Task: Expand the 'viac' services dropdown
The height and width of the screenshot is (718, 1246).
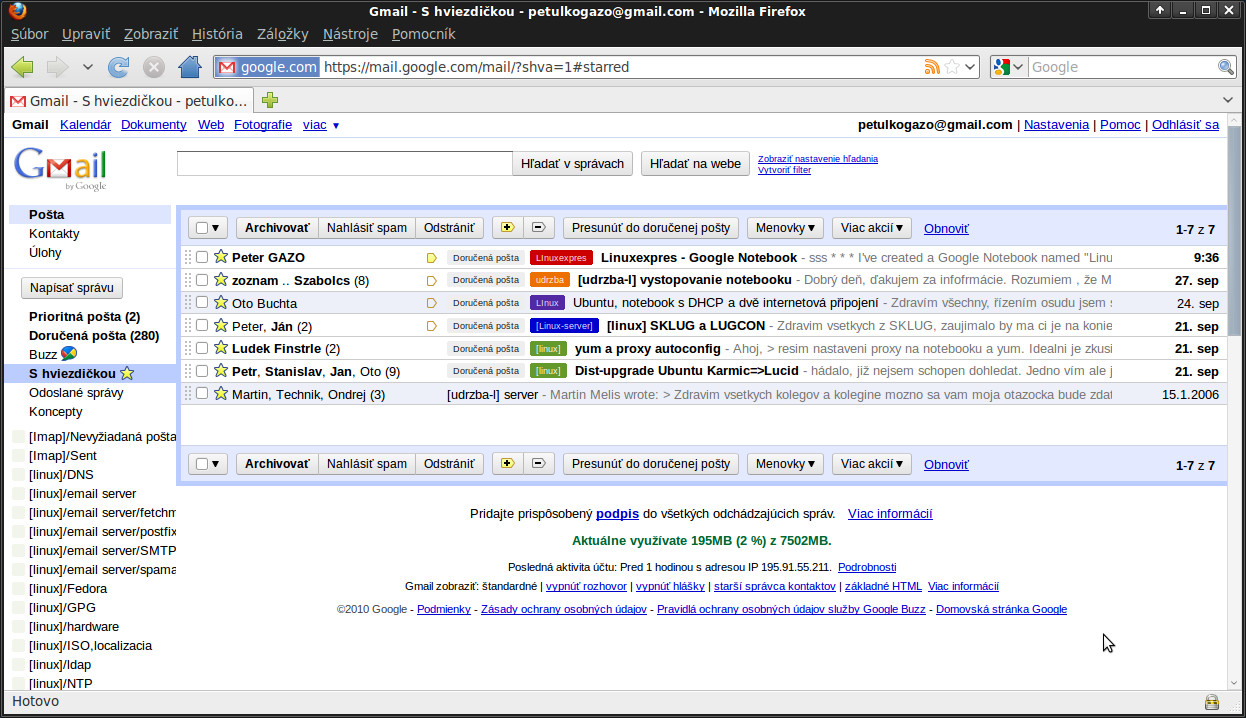Action: (x=322, y=125)
